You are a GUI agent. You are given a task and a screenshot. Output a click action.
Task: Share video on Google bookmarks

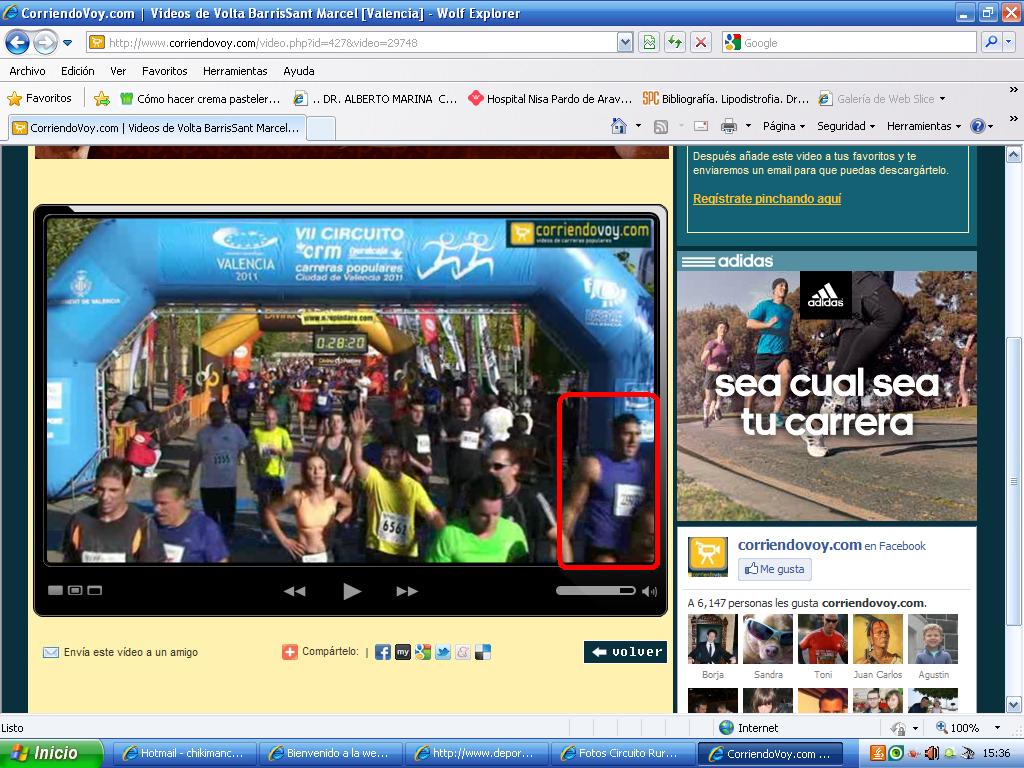tap(423, 652)
